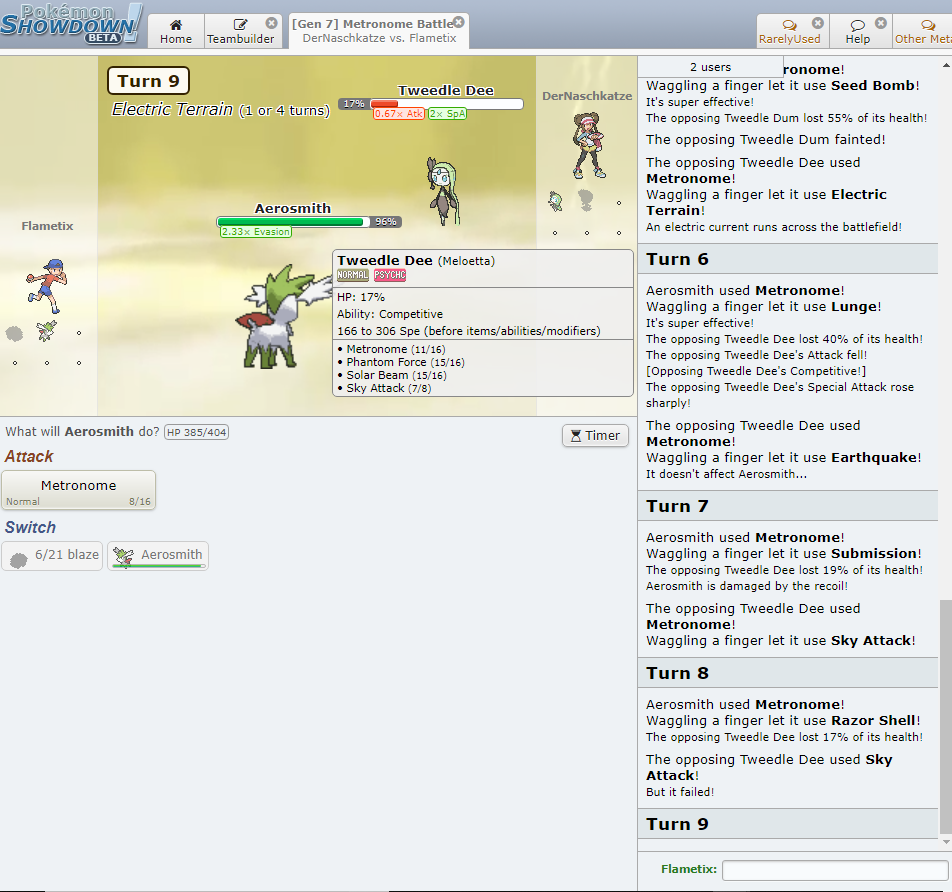Click the Teambuilder pencil icon

[240, 24]
